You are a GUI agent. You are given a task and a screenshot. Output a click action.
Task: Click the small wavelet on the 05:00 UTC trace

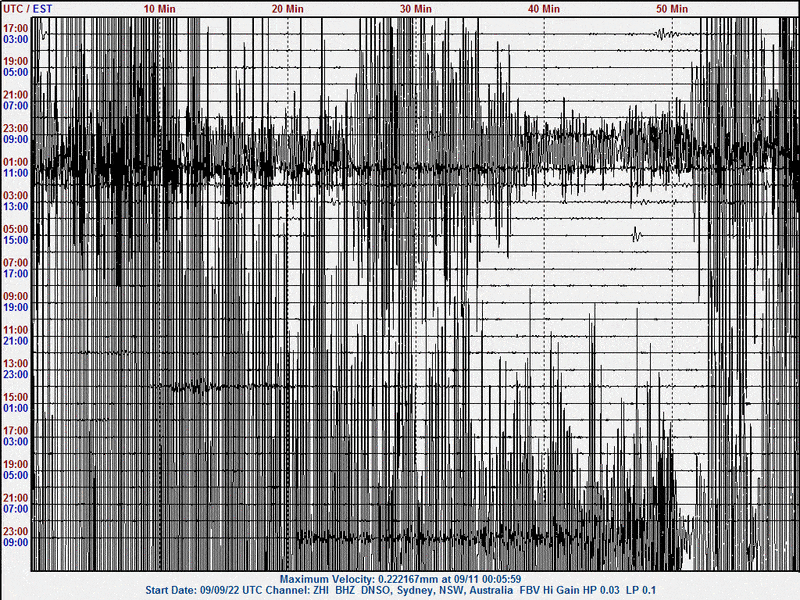[x=637, y=235]
